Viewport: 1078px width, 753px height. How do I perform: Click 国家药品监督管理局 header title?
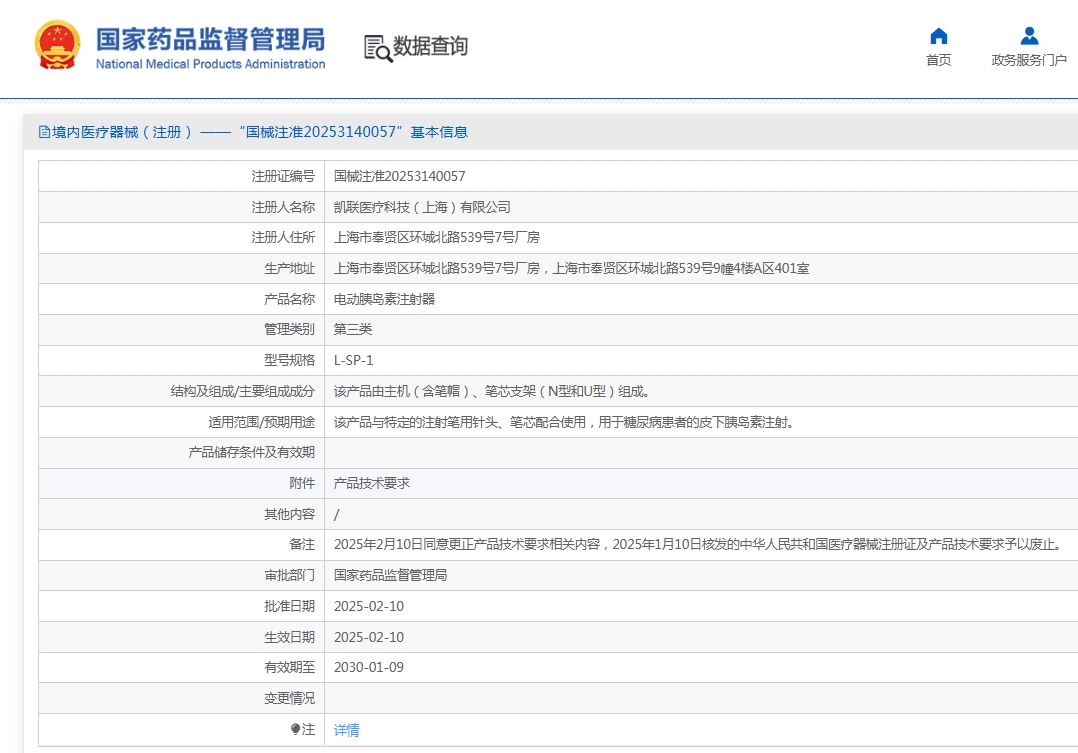[x=210, y=39]
